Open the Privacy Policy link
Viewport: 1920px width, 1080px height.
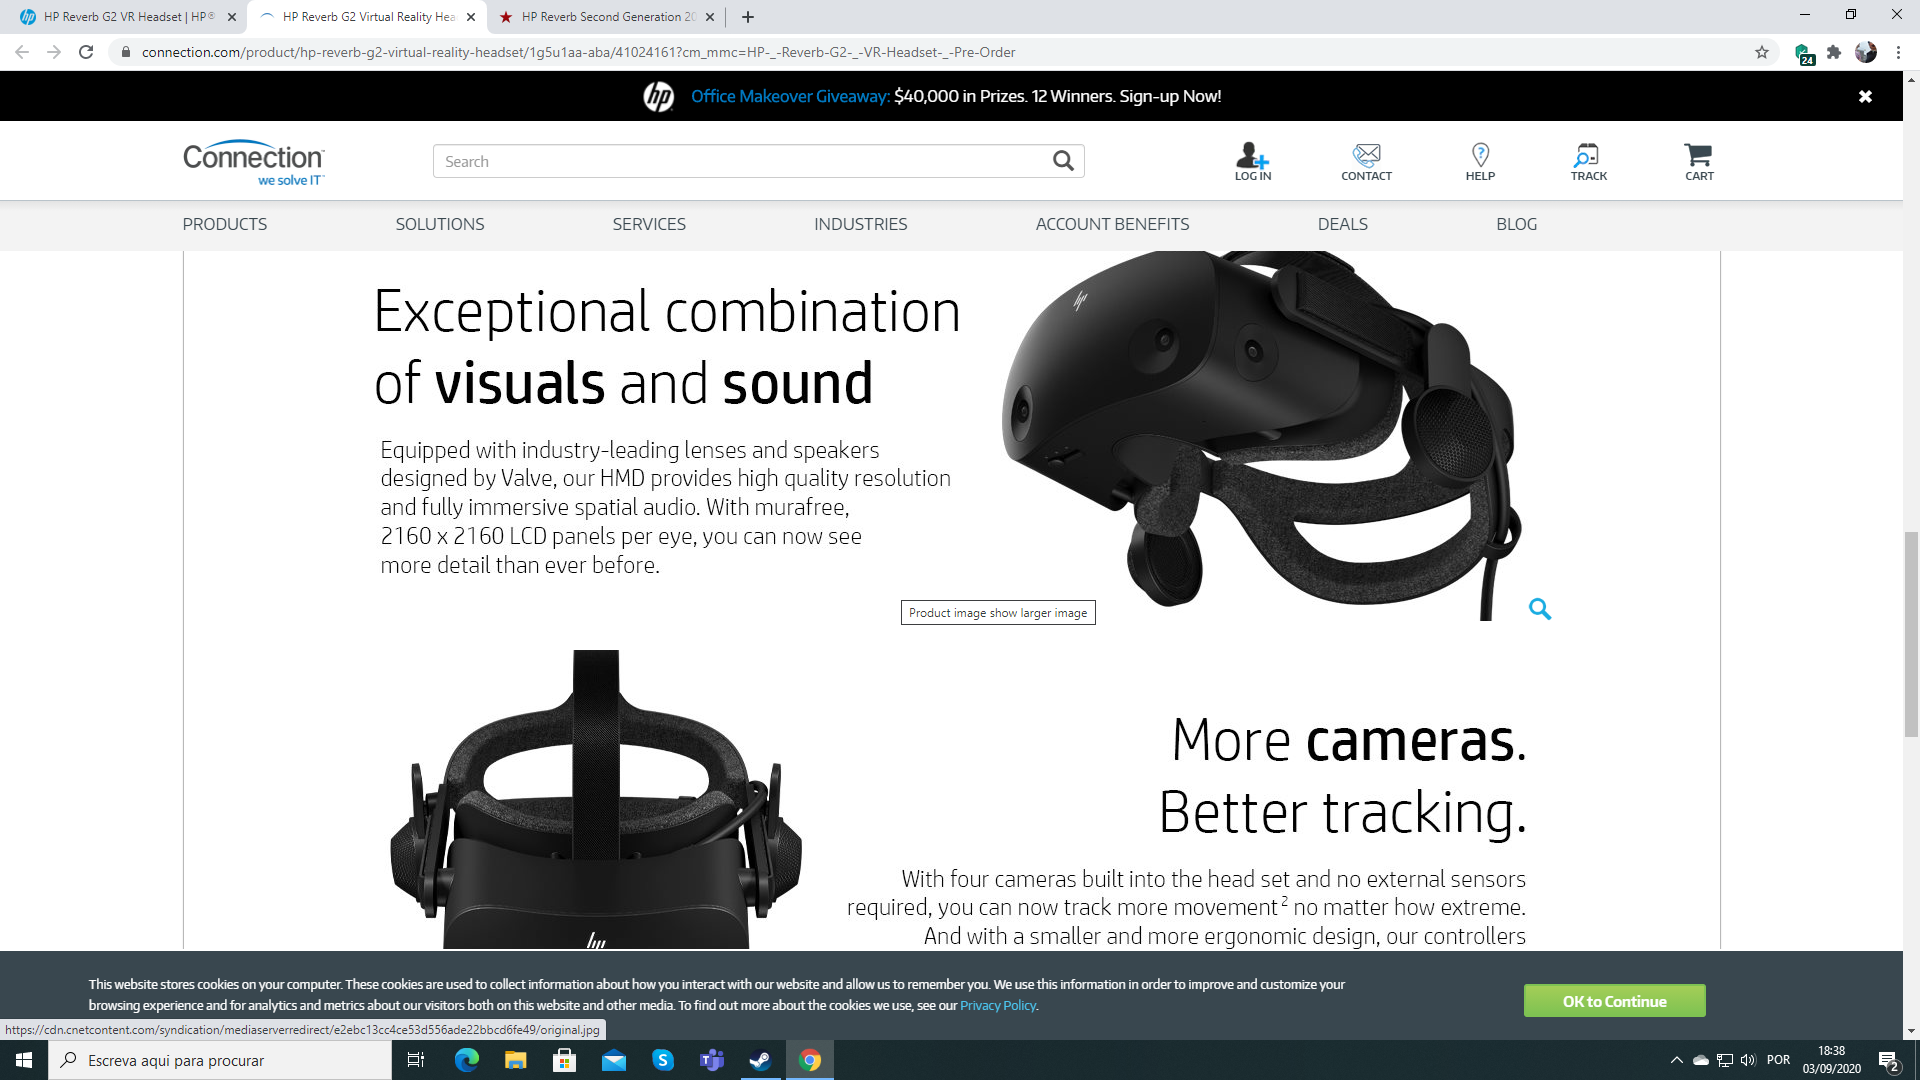click(998, 1005)
